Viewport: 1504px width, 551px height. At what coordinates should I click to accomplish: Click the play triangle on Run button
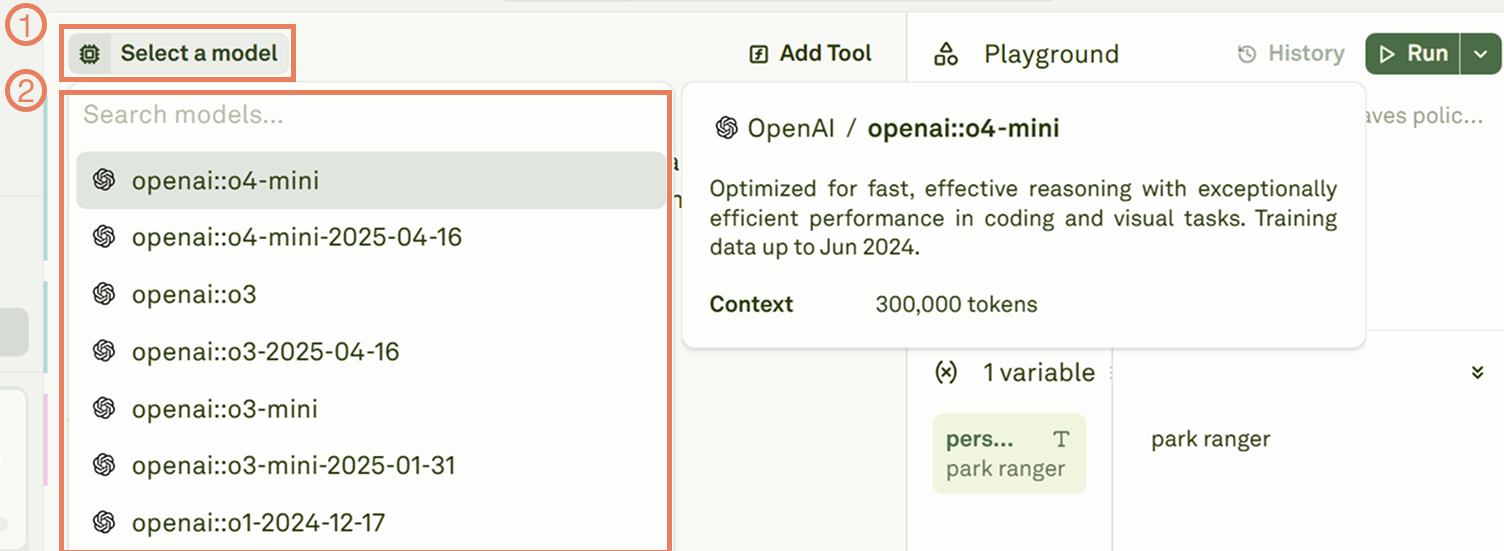click(x=1388, y=54)
